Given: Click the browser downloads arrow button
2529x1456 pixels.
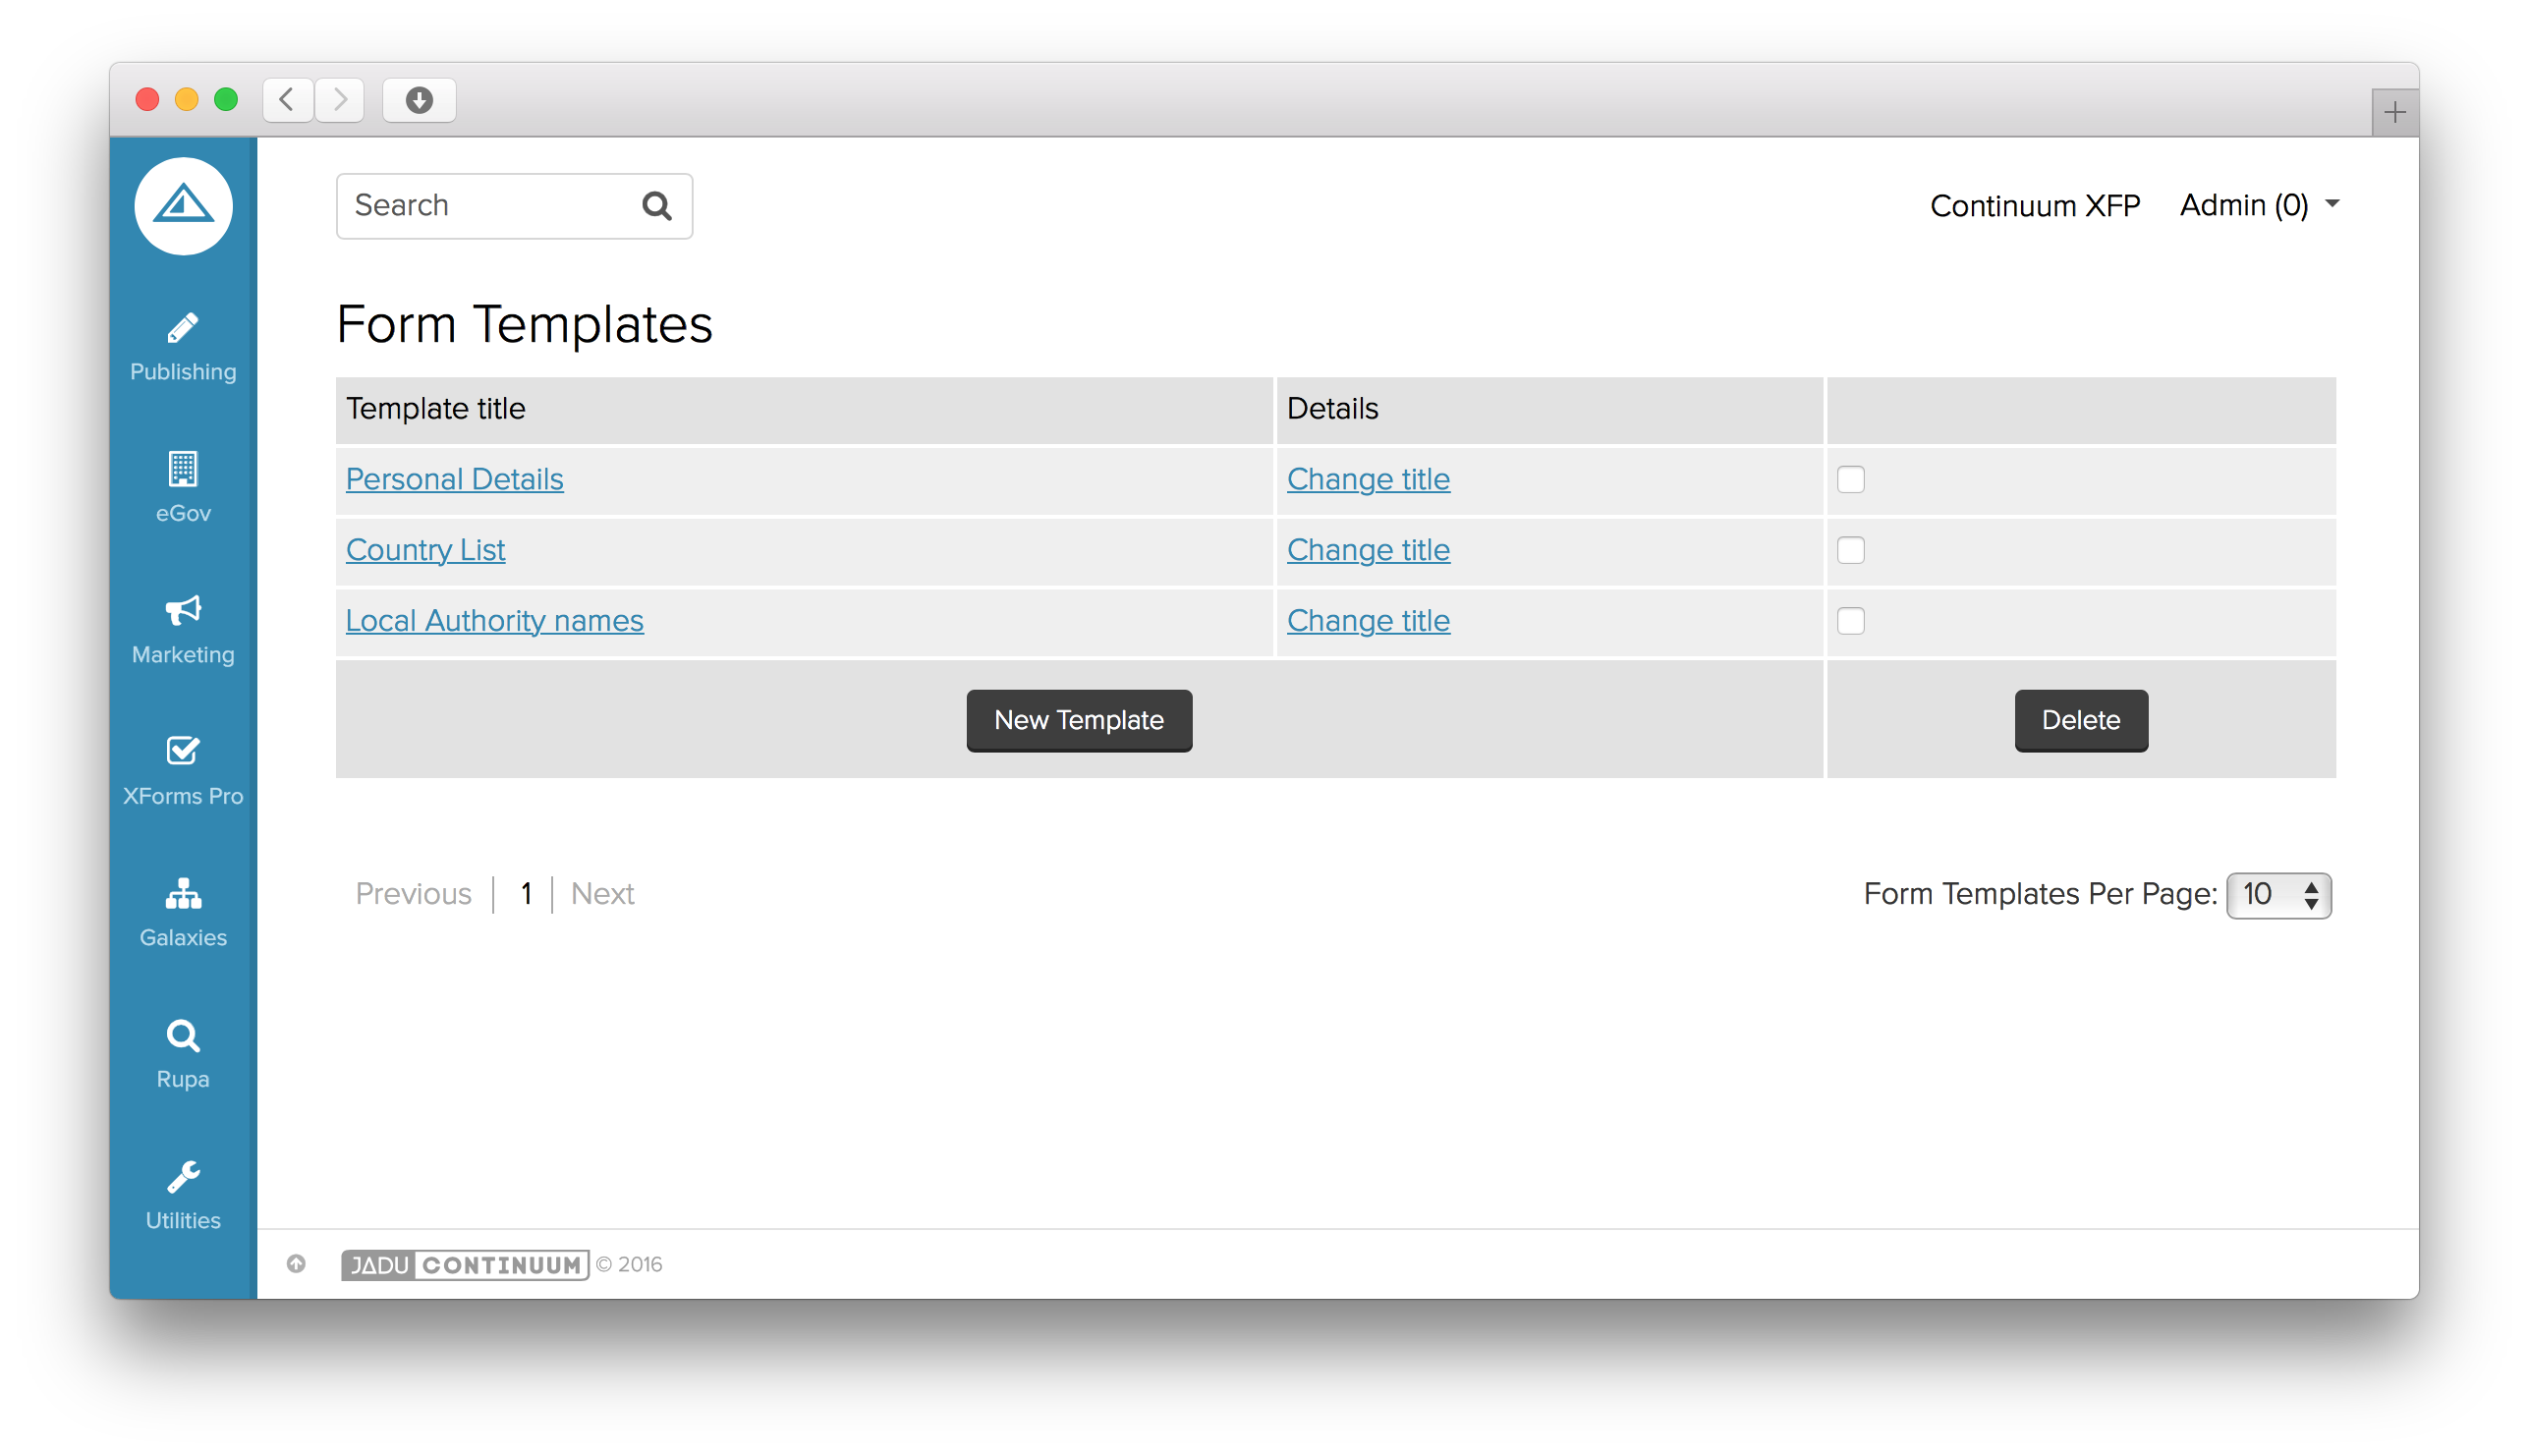Looking at the screenshot, I should pyautogui.click(x=419, y=100).
